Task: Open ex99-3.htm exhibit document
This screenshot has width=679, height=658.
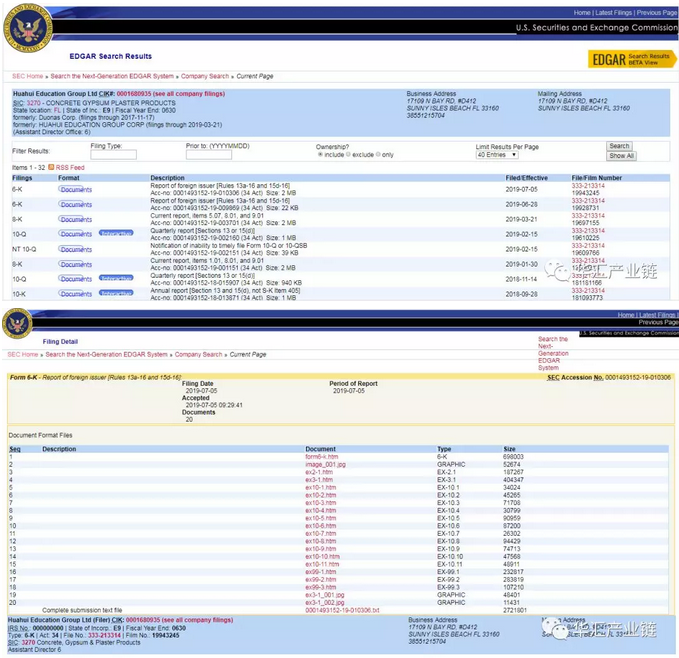Action: (x=320, y=587)
